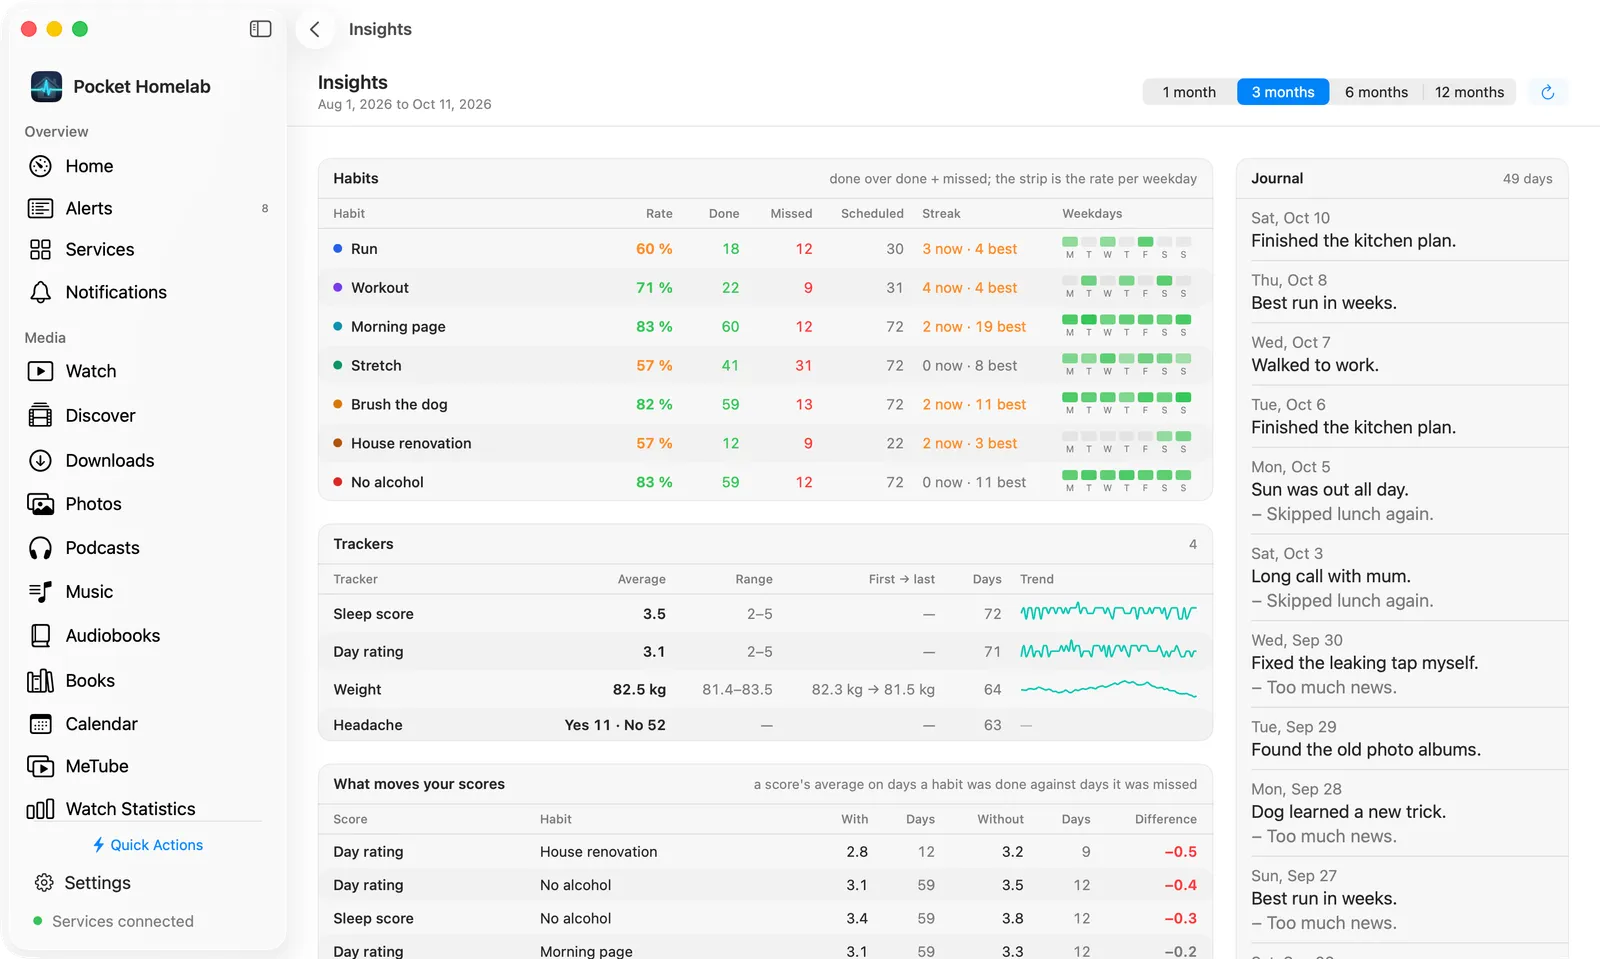This screenshot has width=1600, height=959.
Task: Open the Sleep score trend sparkline
Action: click(1108, 612)
